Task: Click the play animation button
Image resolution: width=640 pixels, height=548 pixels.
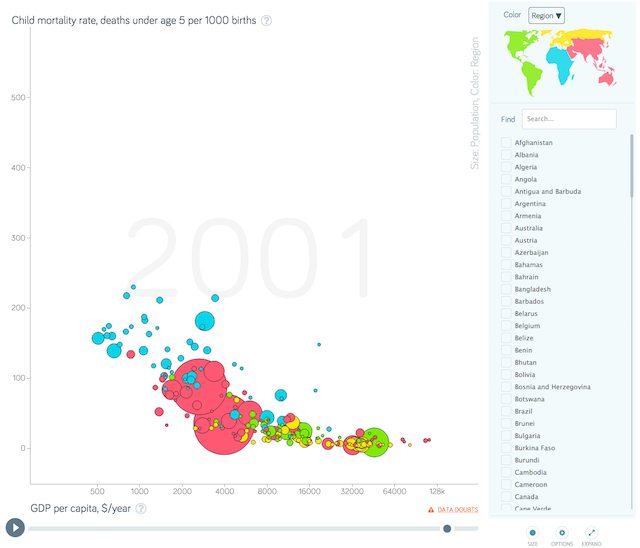Action: 15,528
